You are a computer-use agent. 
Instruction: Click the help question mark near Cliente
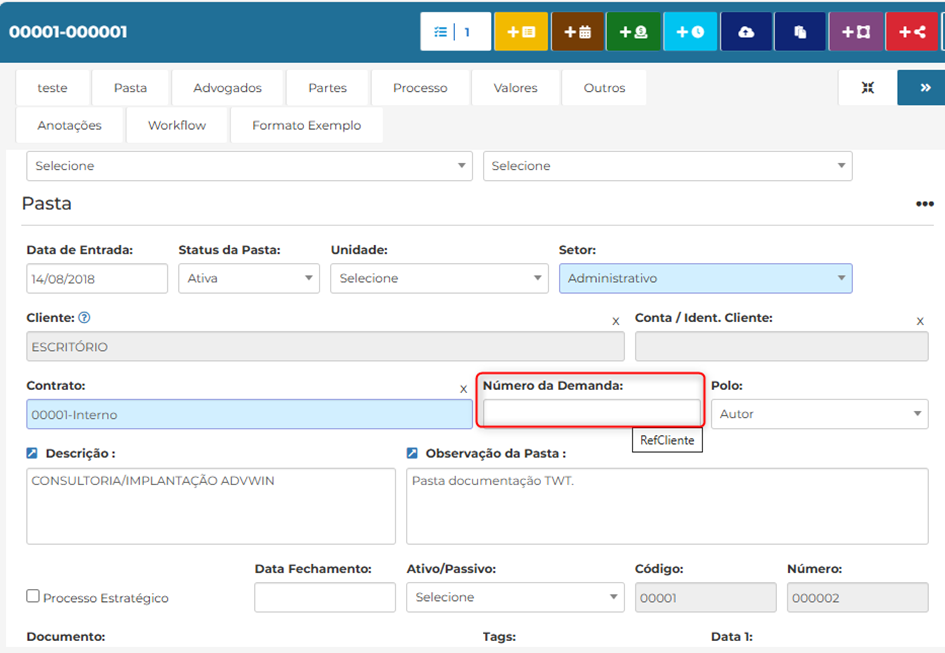84,318
